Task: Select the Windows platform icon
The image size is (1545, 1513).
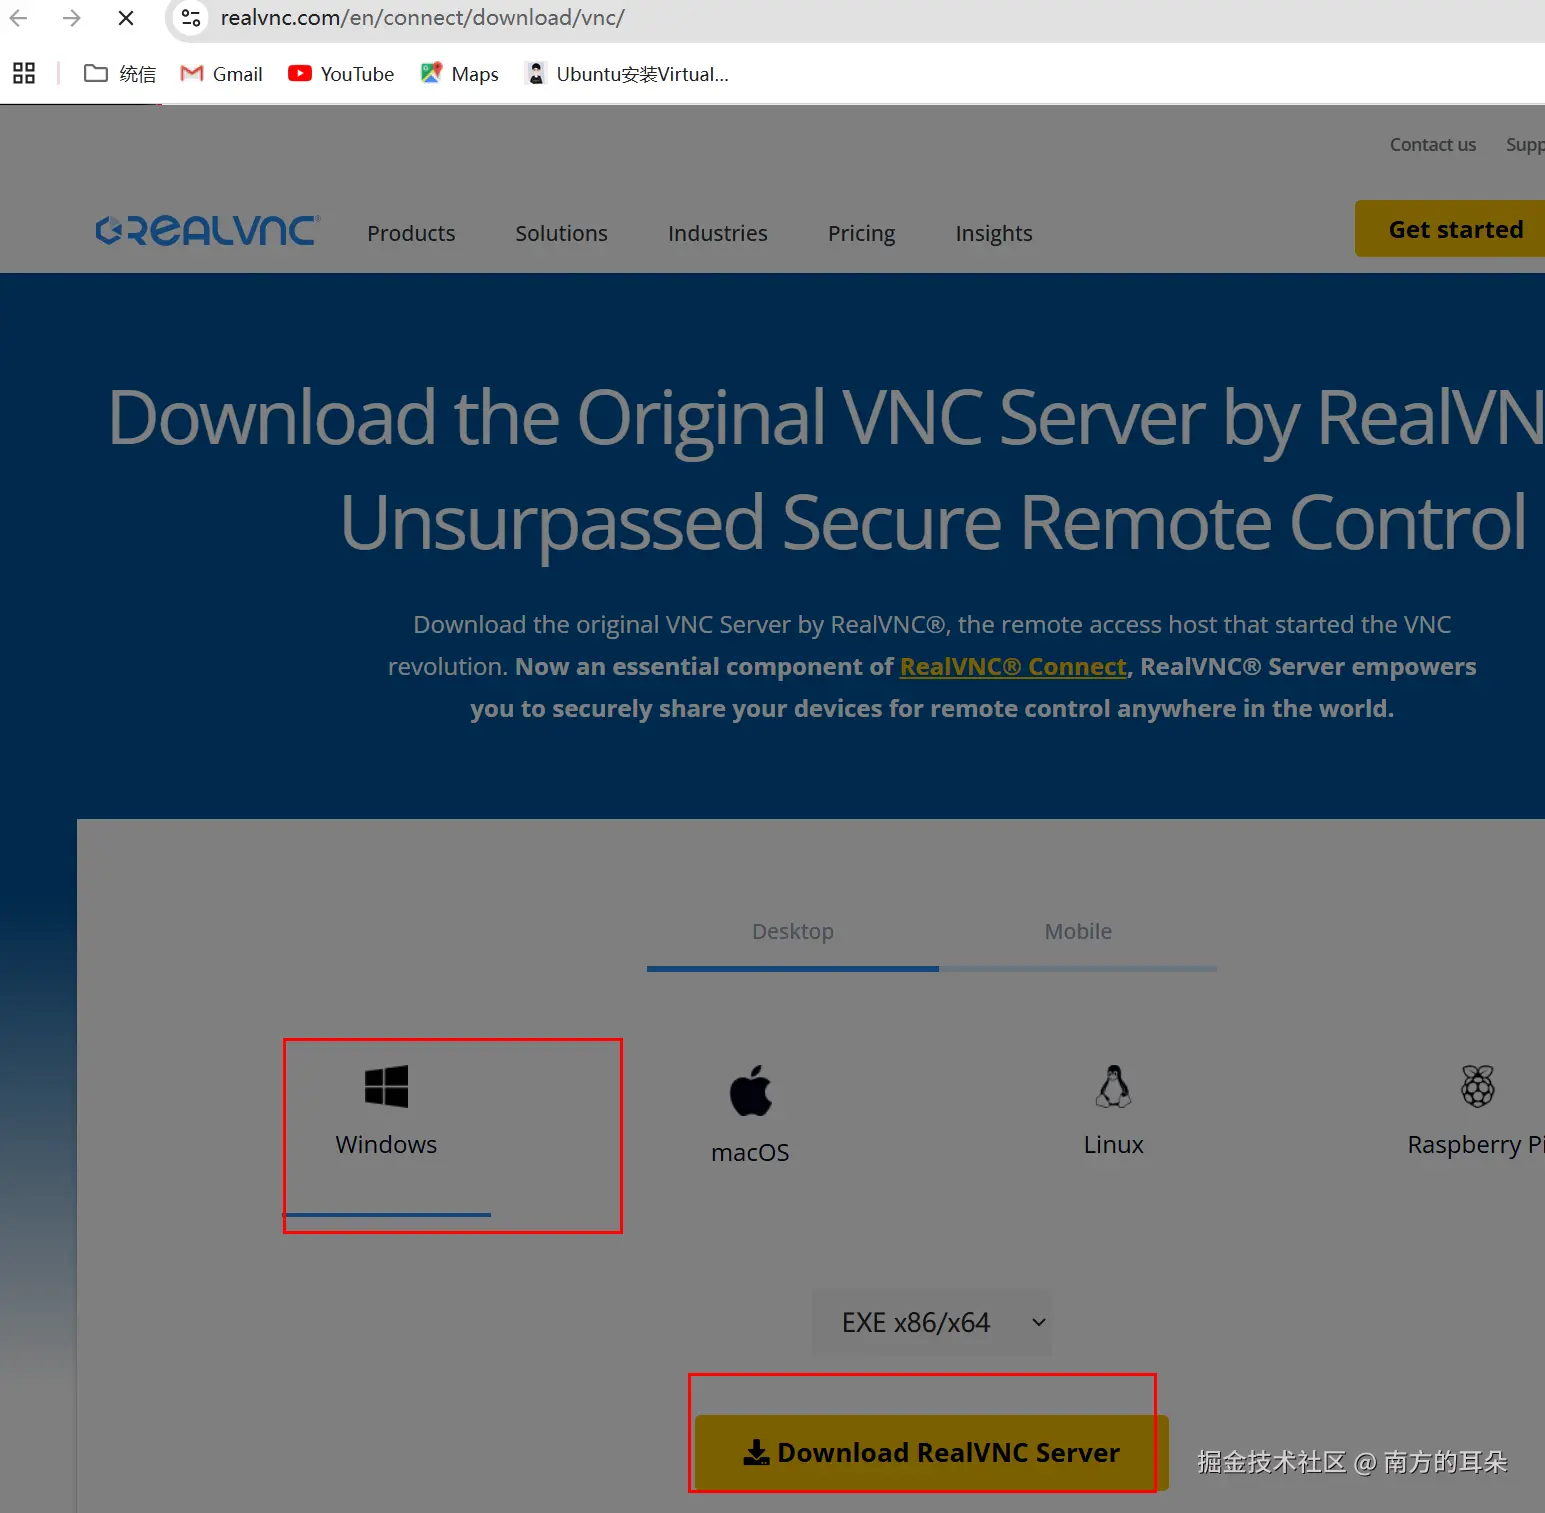Action: click(x=386, y=1086)
